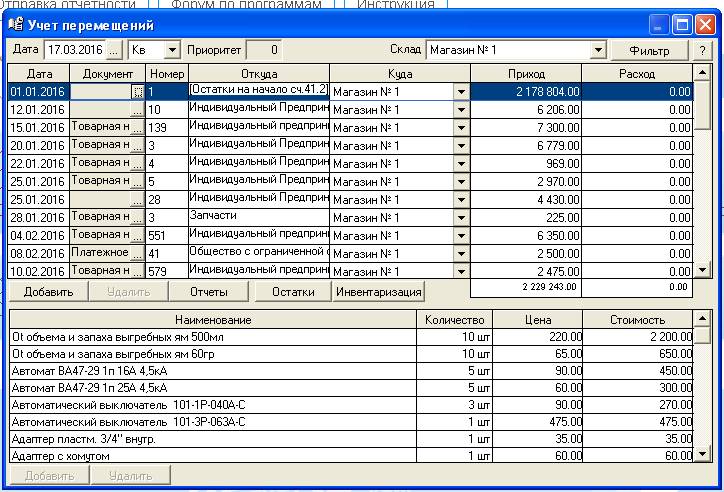Launch the Инвентаризация button

(x=379, y=292)
